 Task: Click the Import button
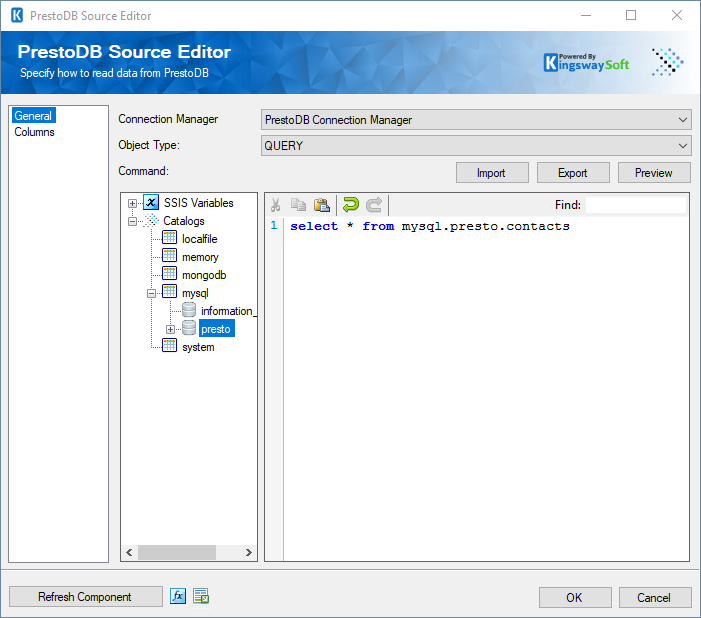point(492,173)
